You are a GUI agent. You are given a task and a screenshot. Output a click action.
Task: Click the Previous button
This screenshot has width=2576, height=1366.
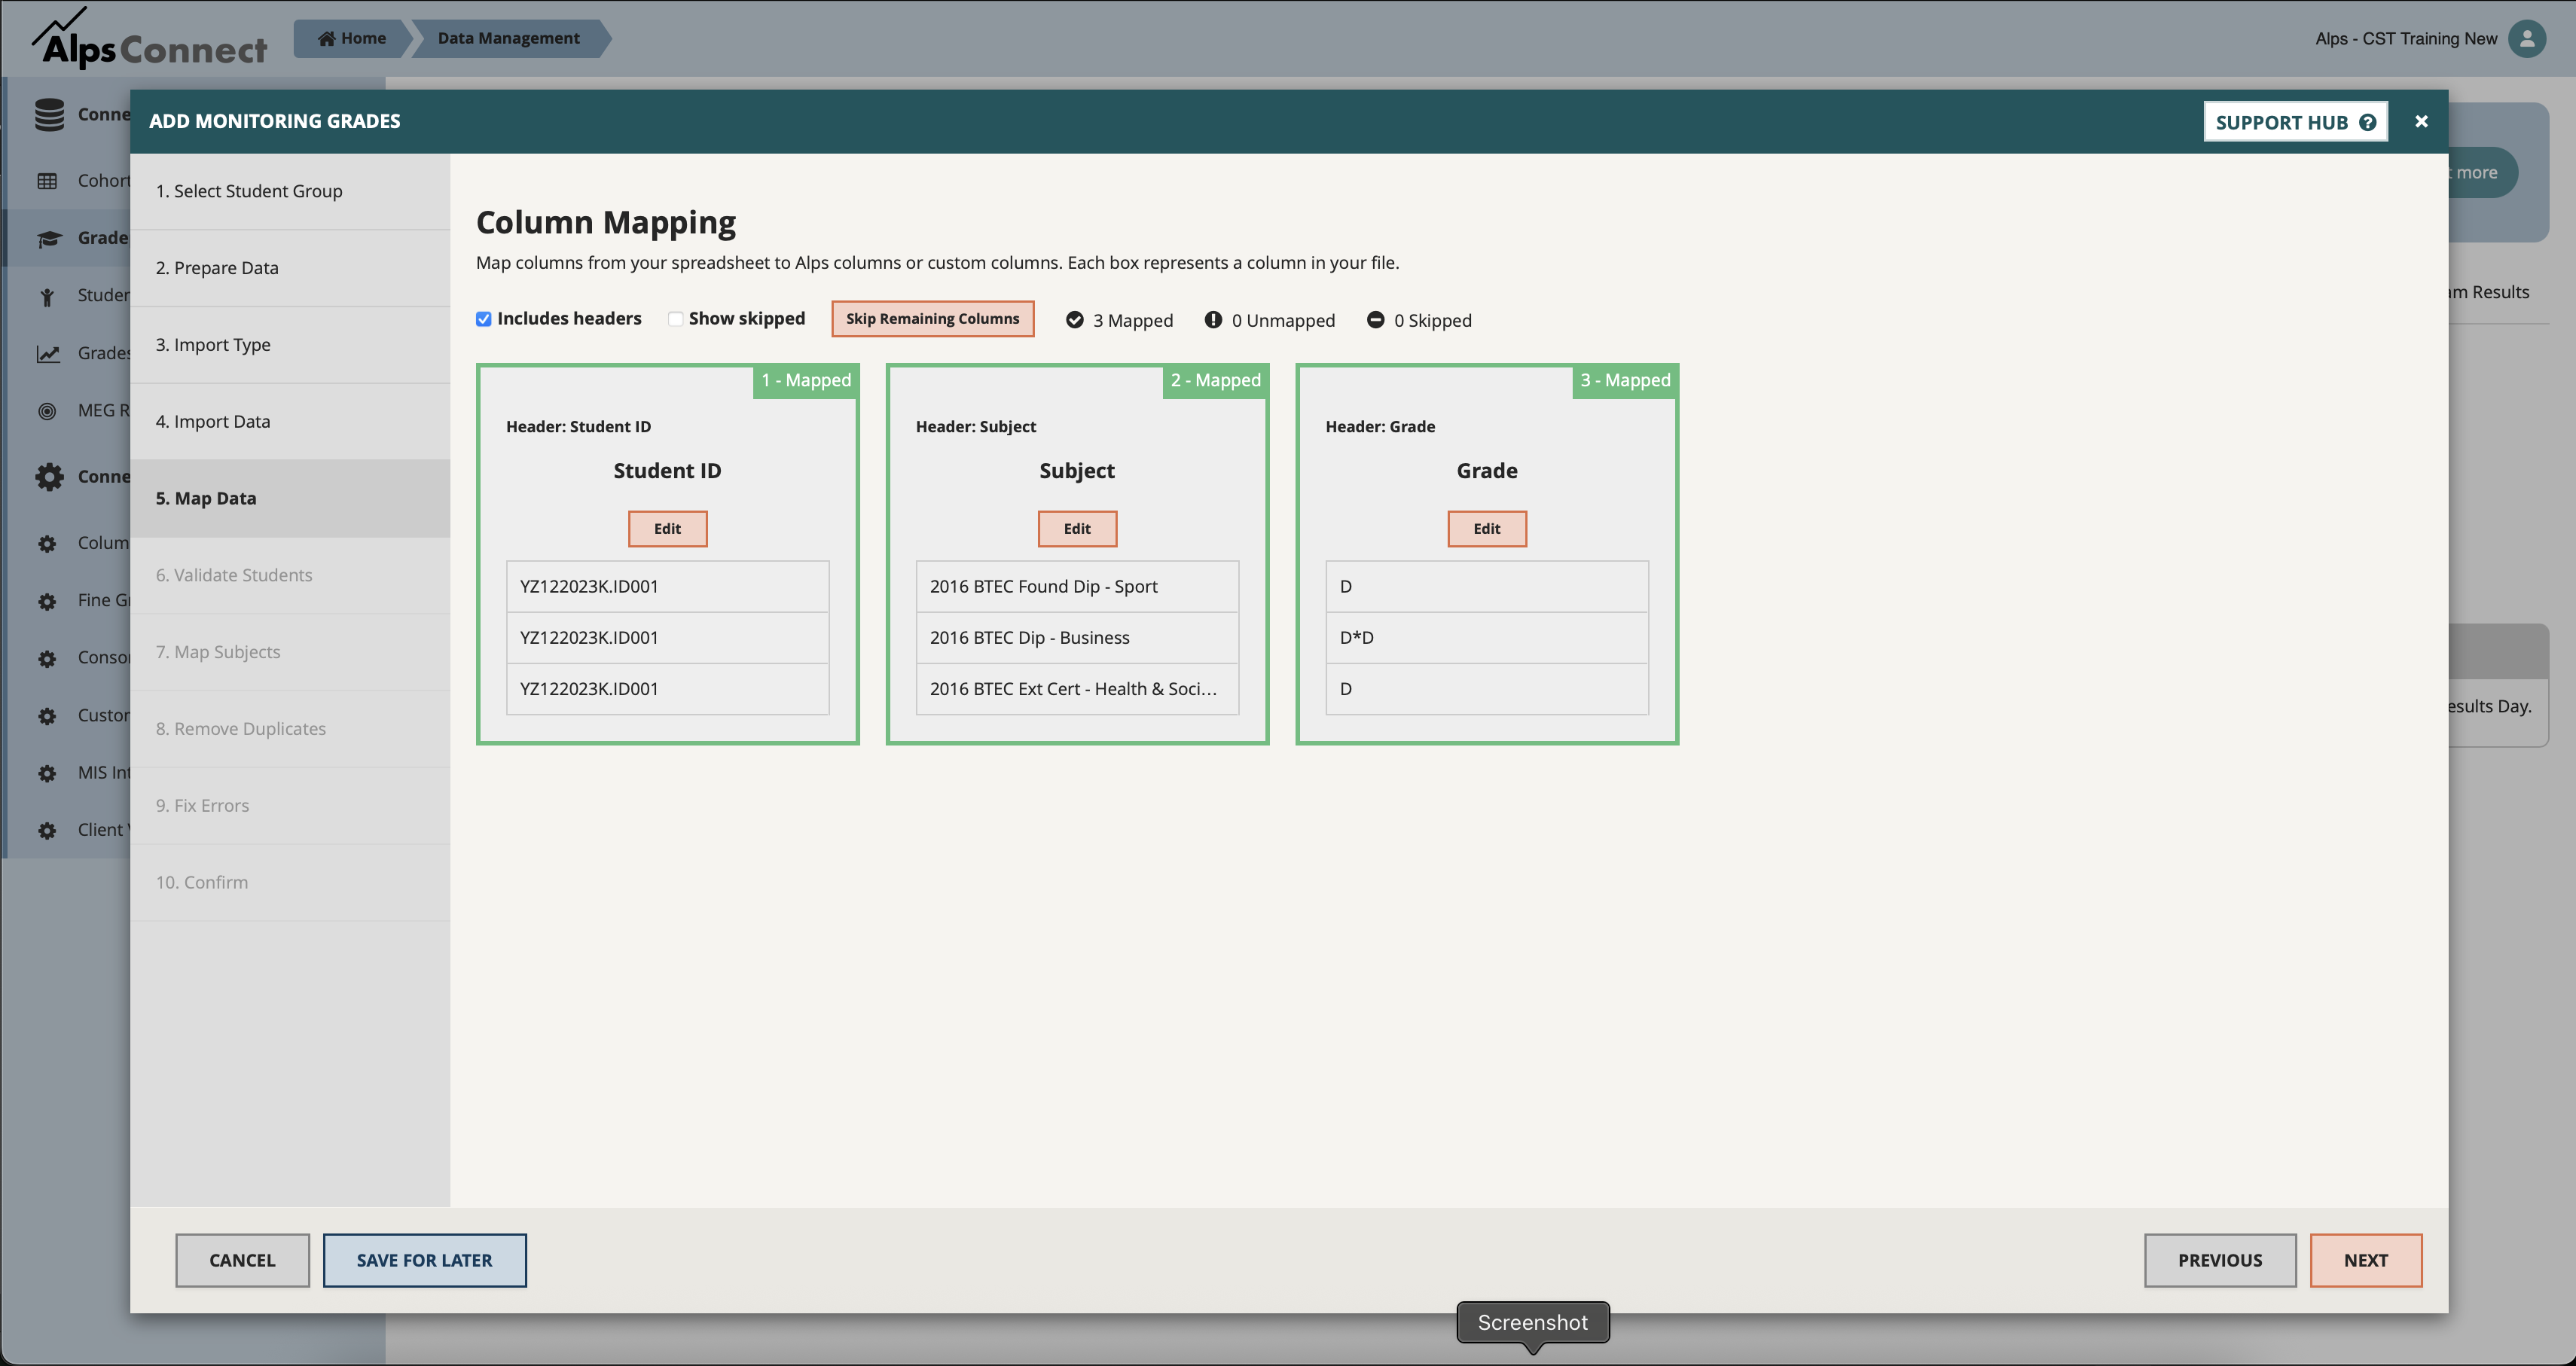2220,1260
